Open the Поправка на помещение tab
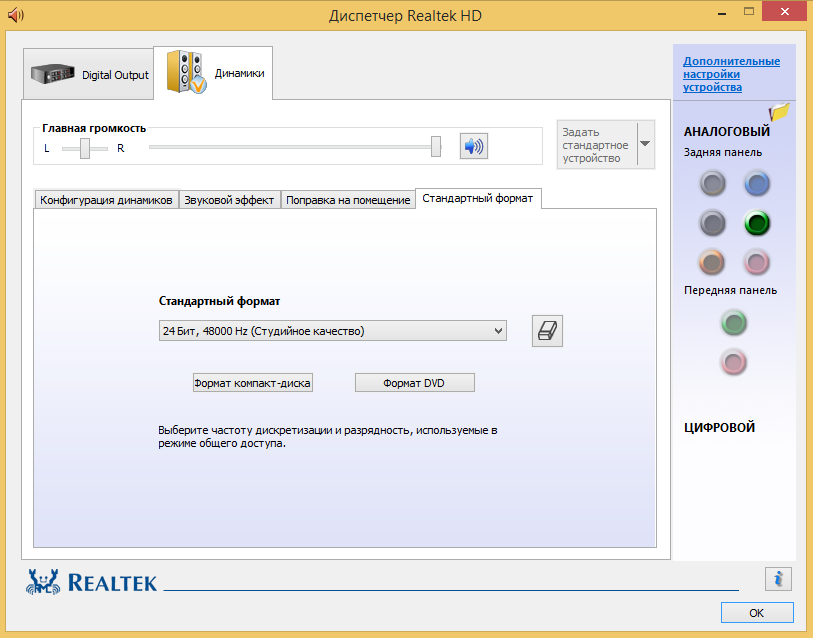 tap(348, 200)
